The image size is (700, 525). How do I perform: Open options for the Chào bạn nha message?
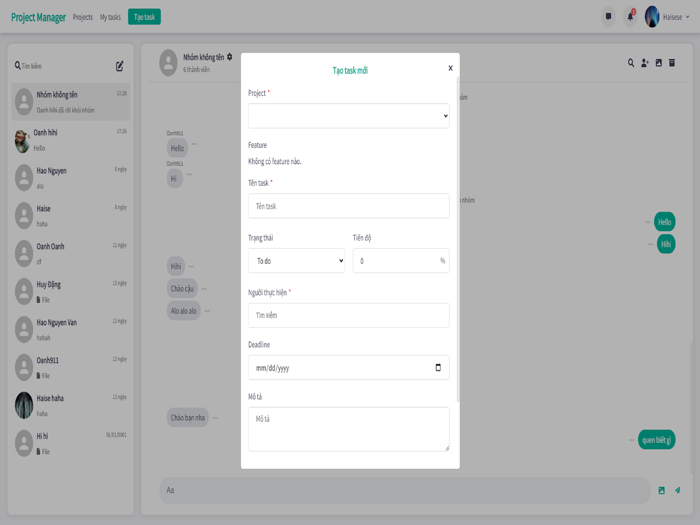click(x=215, y=418)
